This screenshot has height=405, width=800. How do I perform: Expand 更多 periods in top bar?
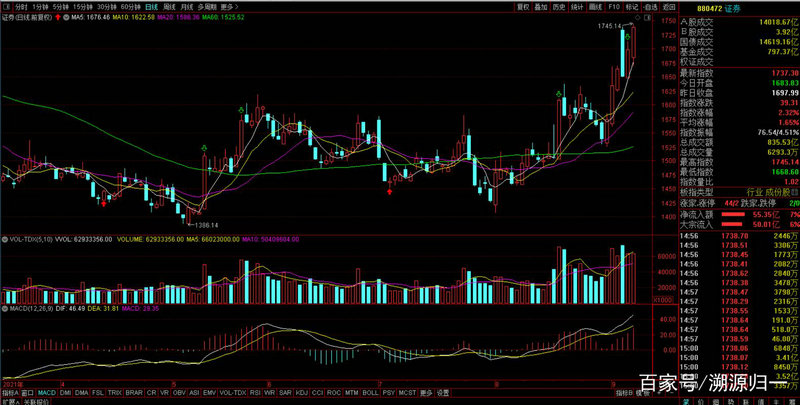click(229, 6)
